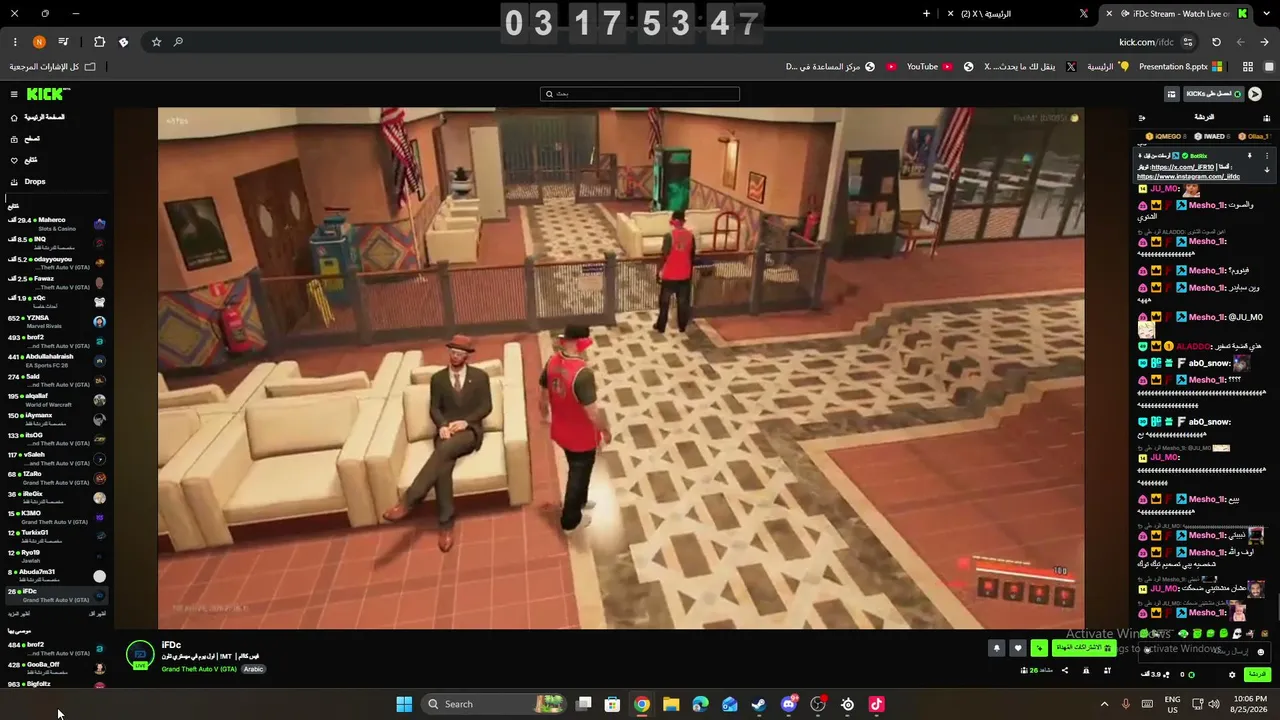Select the Turkix01 sidebar channel
The image size is (1280, 720).
point(56,536)
